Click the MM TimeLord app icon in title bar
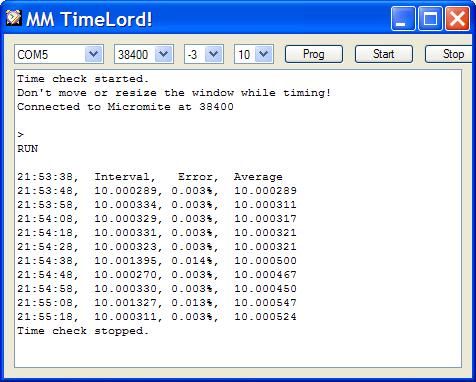 (14, 18)
